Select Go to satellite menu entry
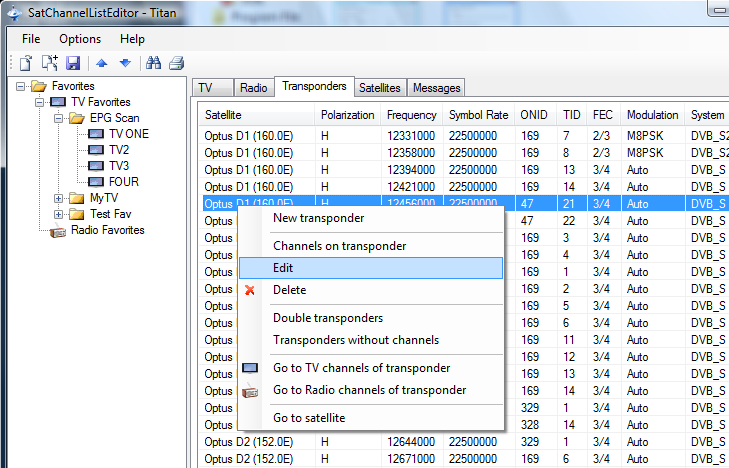This screenshot has width=729, height=468. pos(309,418)
